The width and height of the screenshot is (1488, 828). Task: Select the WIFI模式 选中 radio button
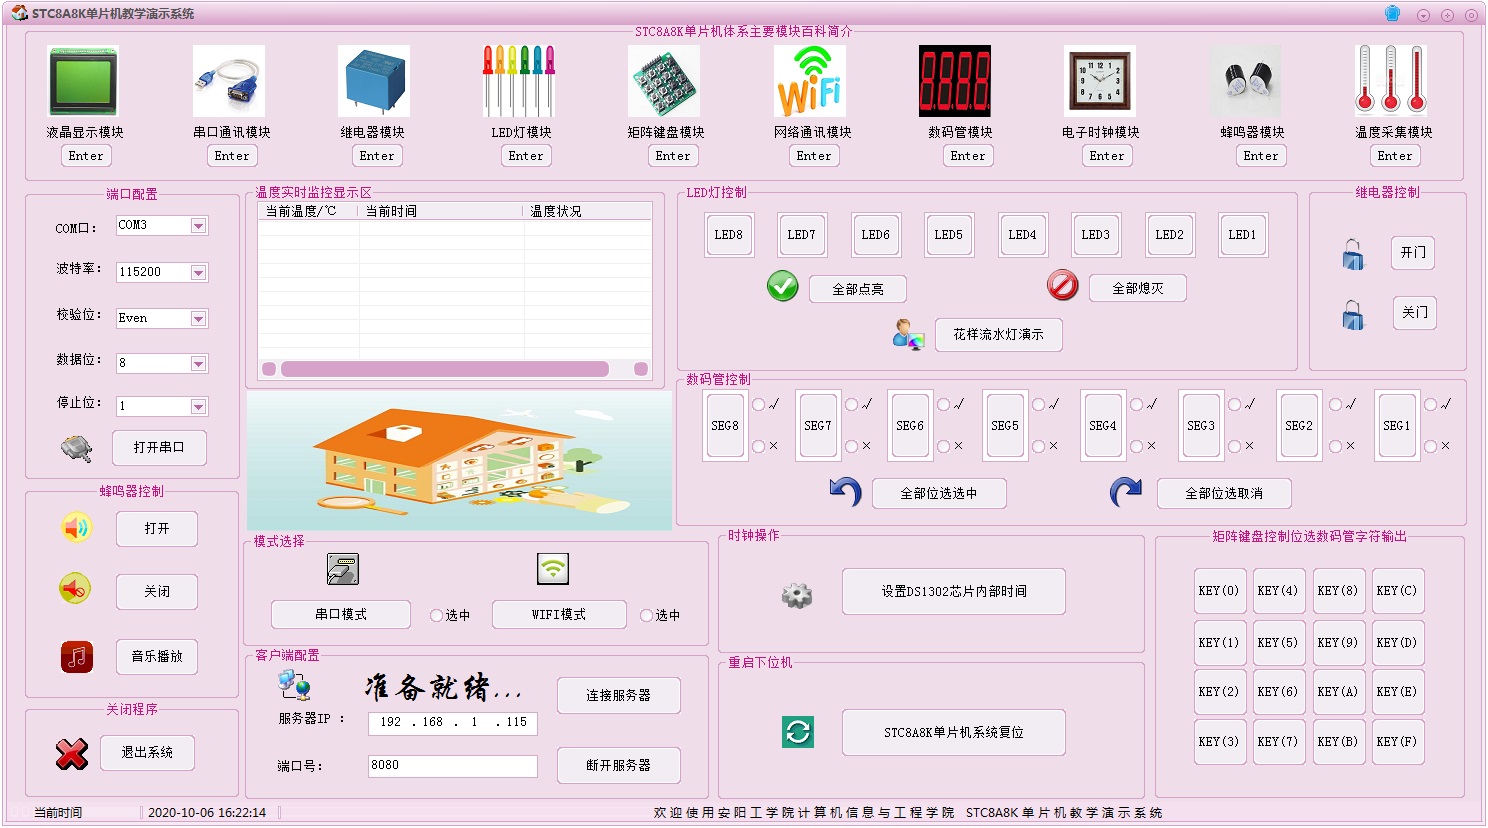tap(646, 615)
